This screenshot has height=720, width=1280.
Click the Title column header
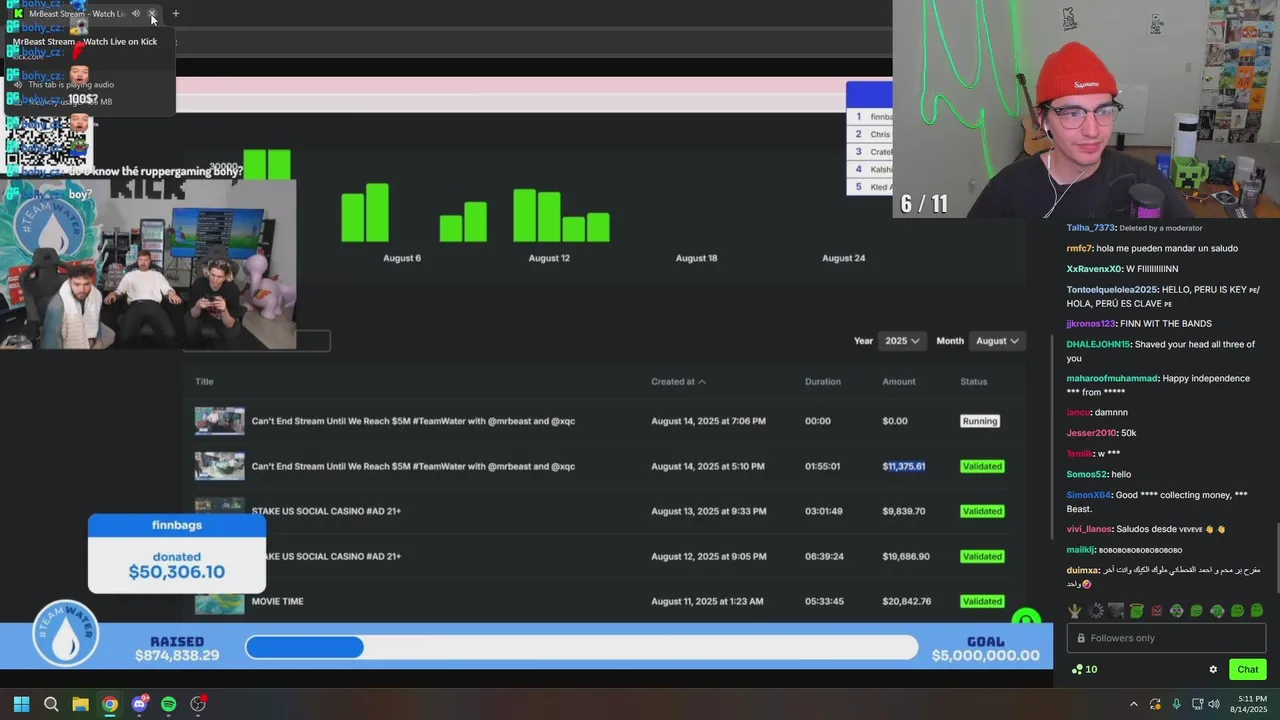coord(204,381)
